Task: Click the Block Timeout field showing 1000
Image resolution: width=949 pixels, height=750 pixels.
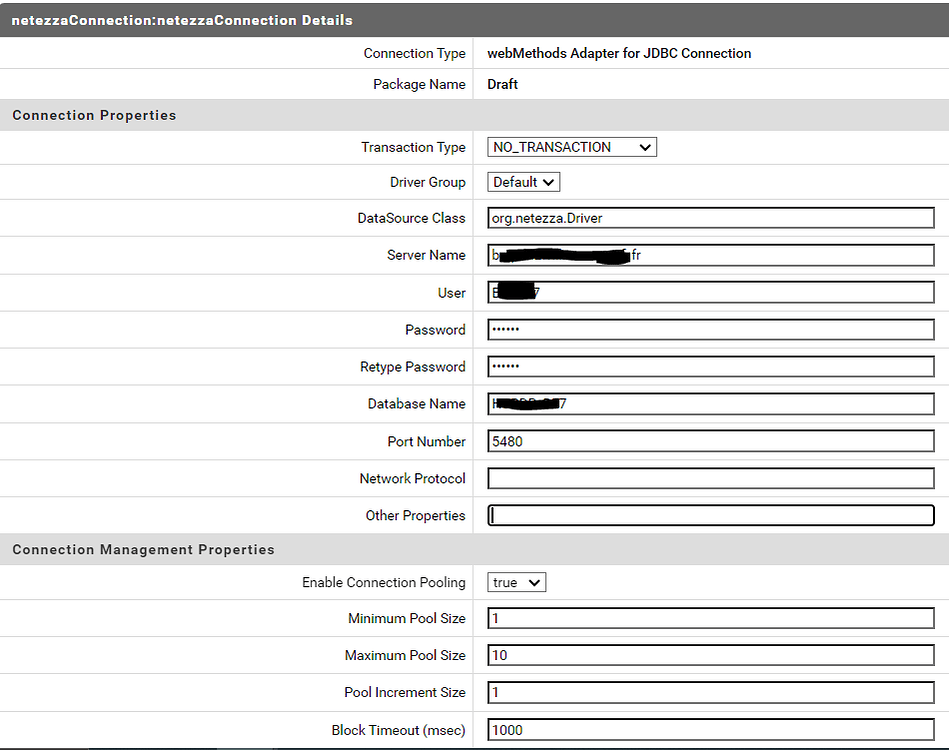Action: [x=710, y=730]
